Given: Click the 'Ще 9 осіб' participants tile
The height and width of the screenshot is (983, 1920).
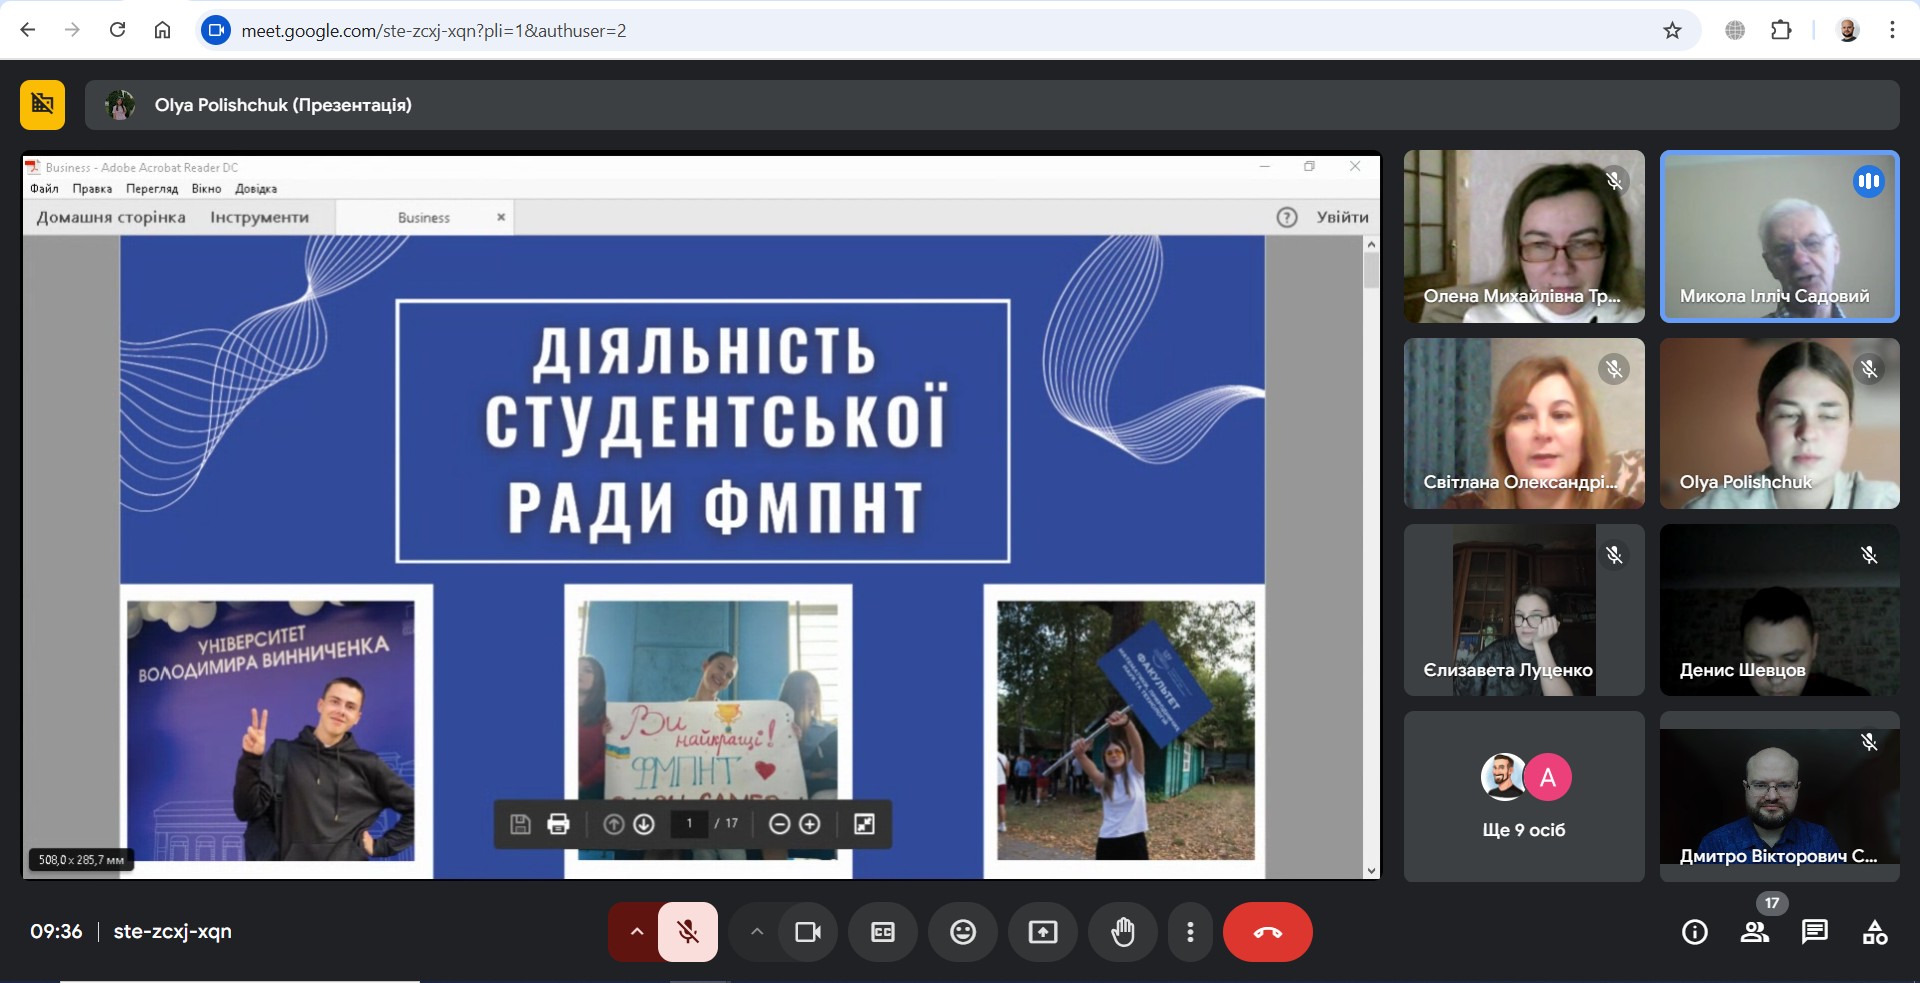Looking at the screenshot, I should pyautogui.click(x=1523, y=796).
